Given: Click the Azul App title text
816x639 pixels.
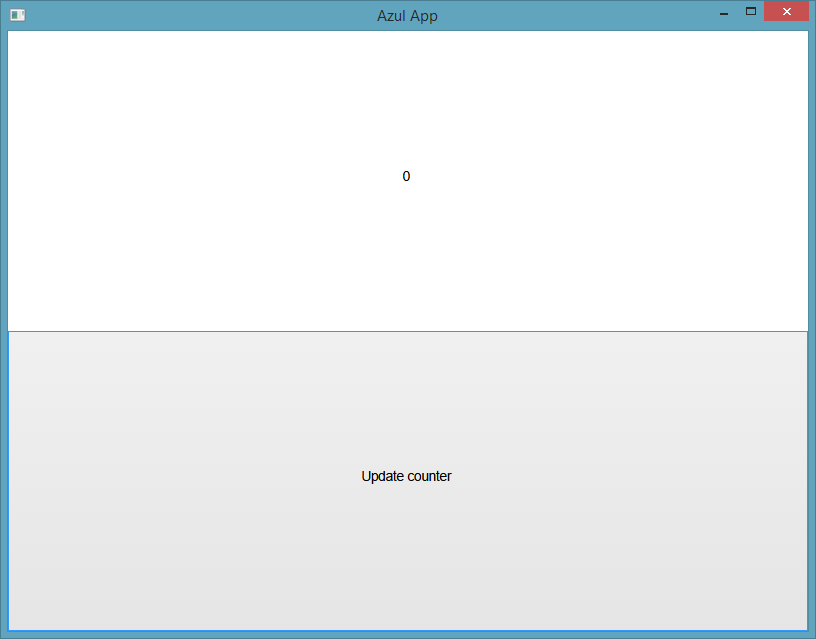Looking at the screenshot, I should click(407, 15).
